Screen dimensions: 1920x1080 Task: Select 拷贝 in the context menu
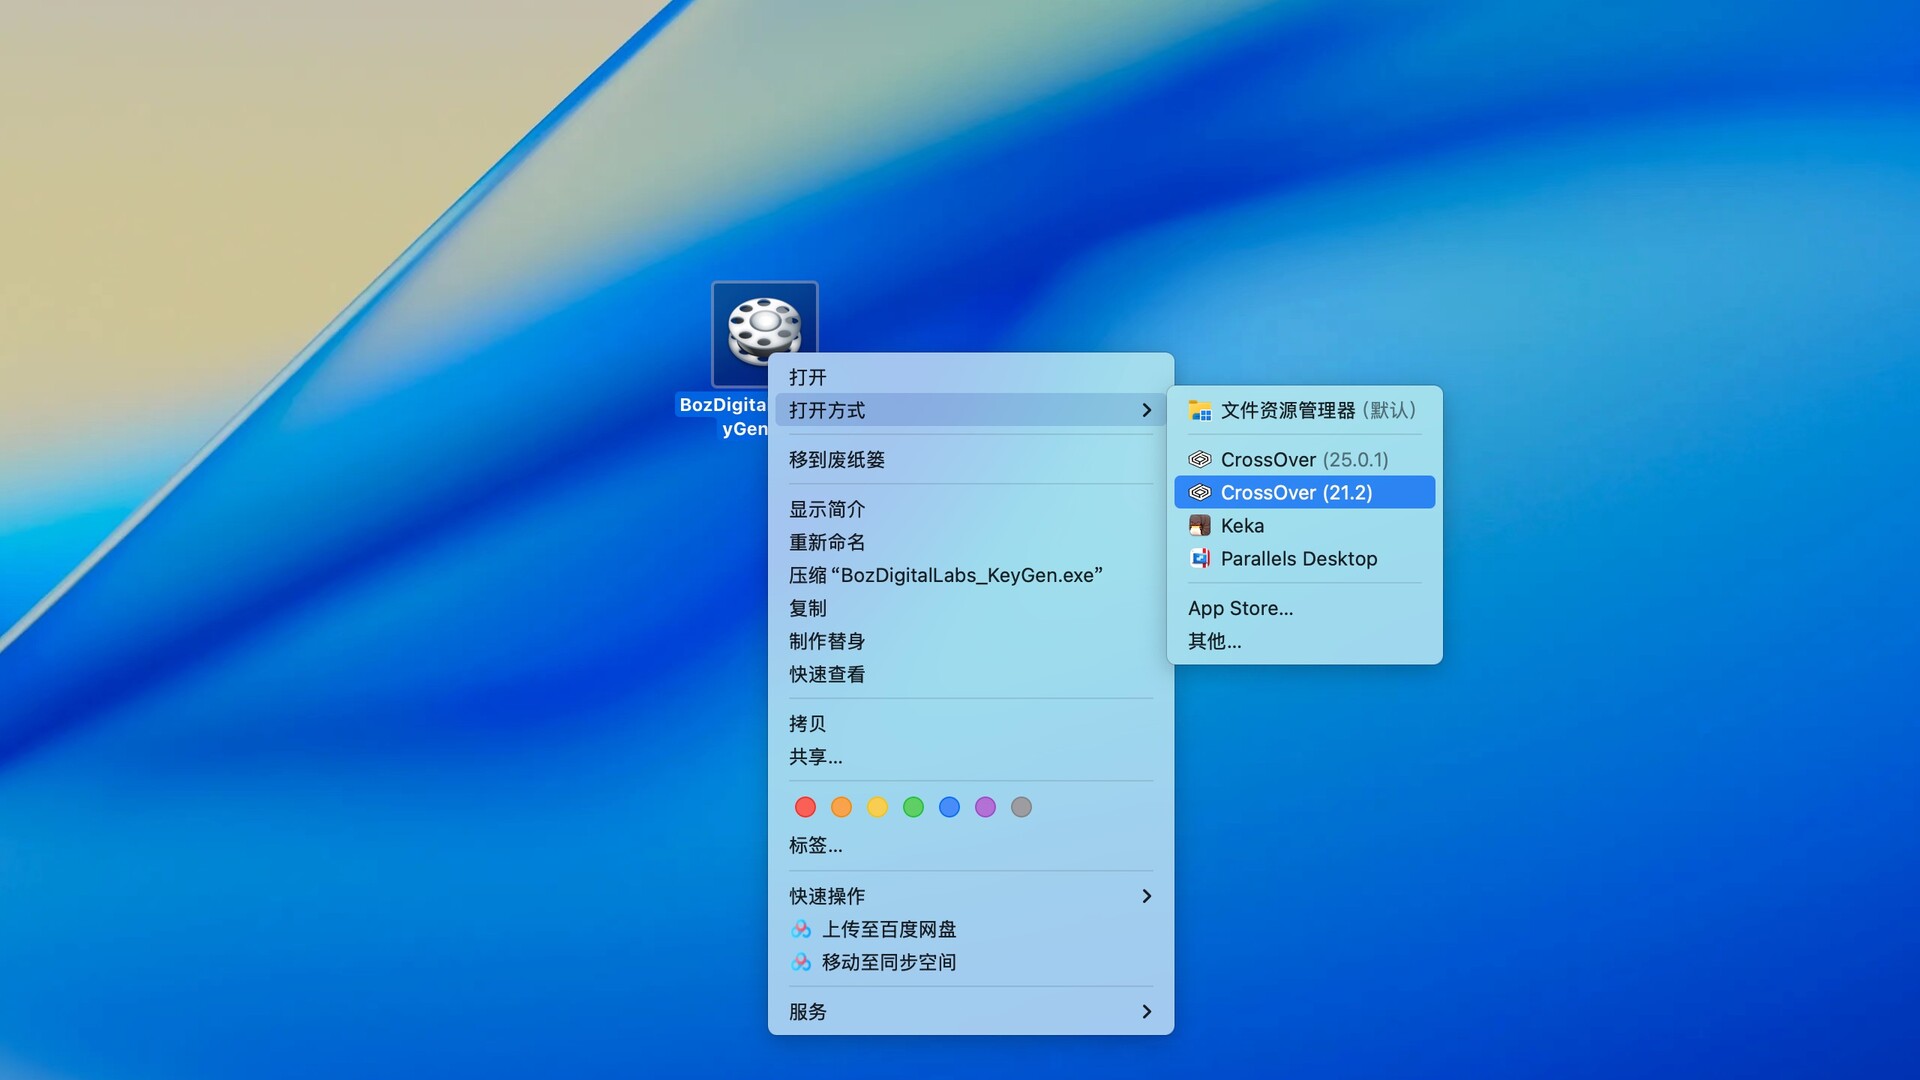(970, 723)
